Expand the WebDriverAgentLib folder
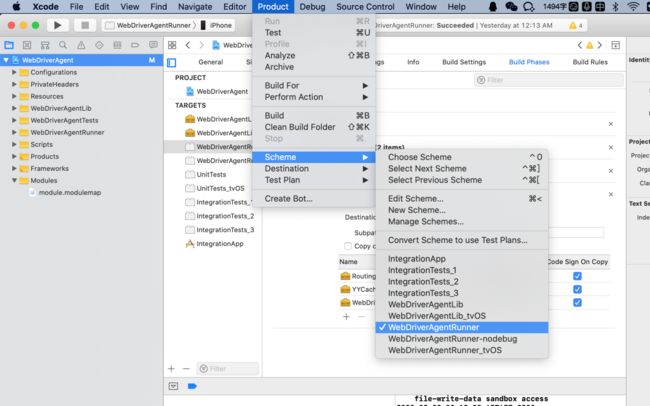This screenshot has height=406, width=650. 14,108
